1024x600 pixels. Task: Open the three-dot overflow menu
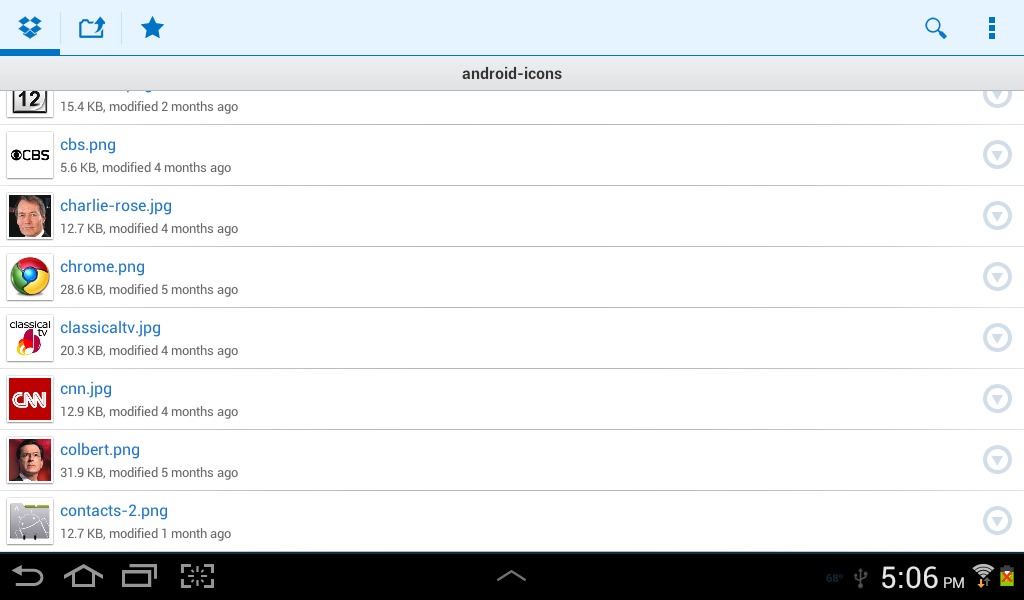coord(991,28)
